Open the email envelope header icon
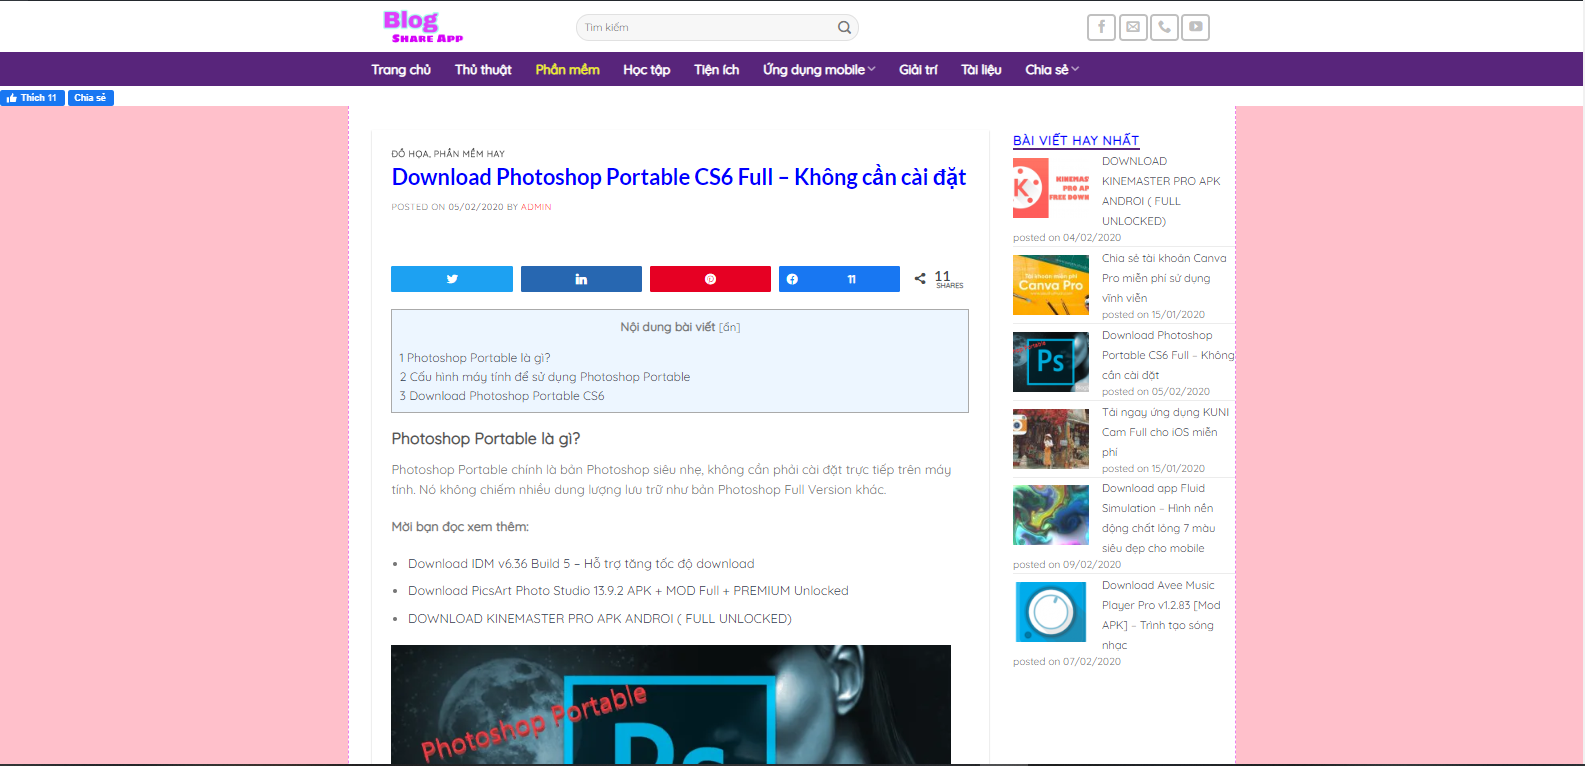This screenshot has width=1585, height=766. pos(1133,27)
